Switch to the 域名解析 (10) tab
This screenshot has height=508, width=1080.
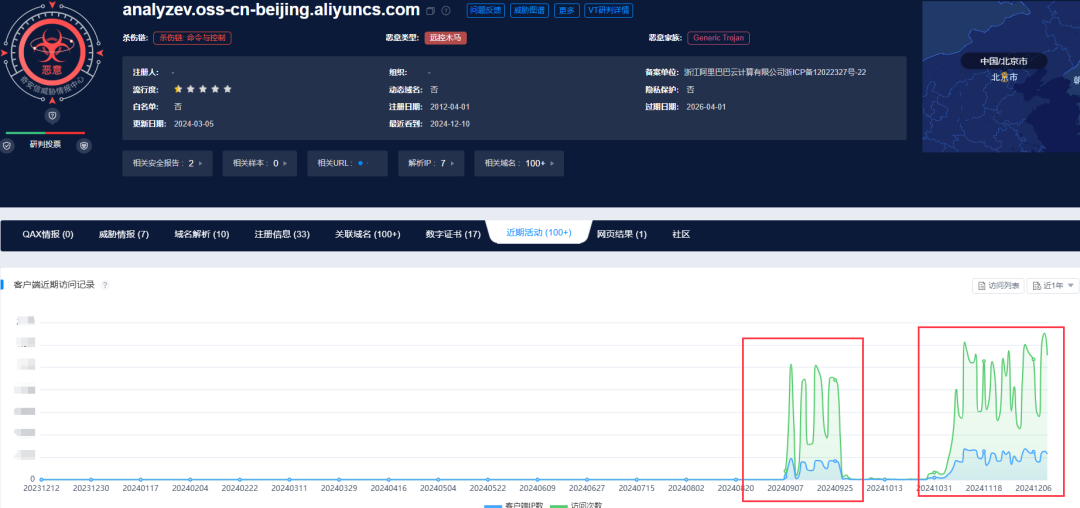point(201,234)
